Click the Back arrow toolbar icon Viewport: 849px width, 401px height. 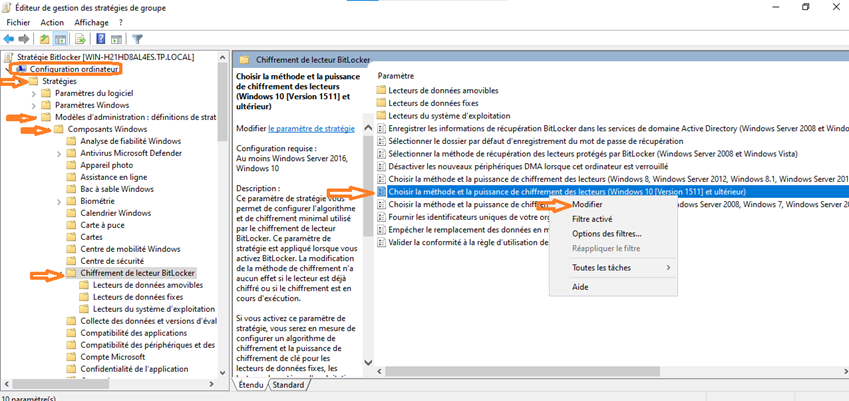9,39
